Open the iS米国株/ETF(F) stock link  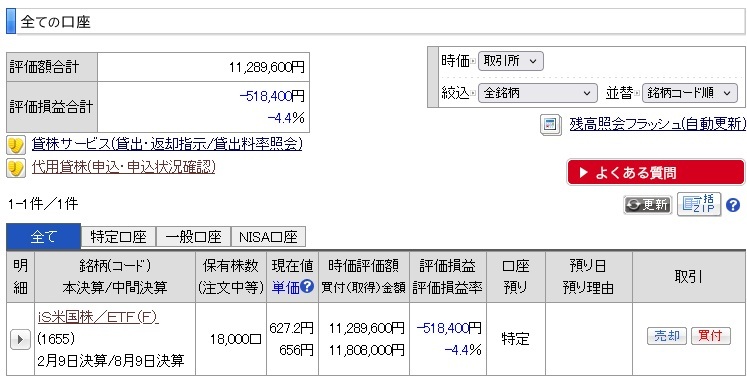click(98, 317)
